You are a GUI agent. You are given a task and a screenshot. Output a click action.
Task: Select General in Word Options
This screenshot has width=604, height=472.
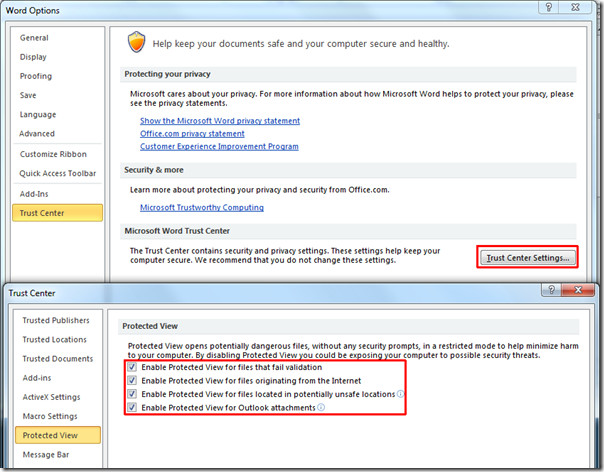pos(57,38)
